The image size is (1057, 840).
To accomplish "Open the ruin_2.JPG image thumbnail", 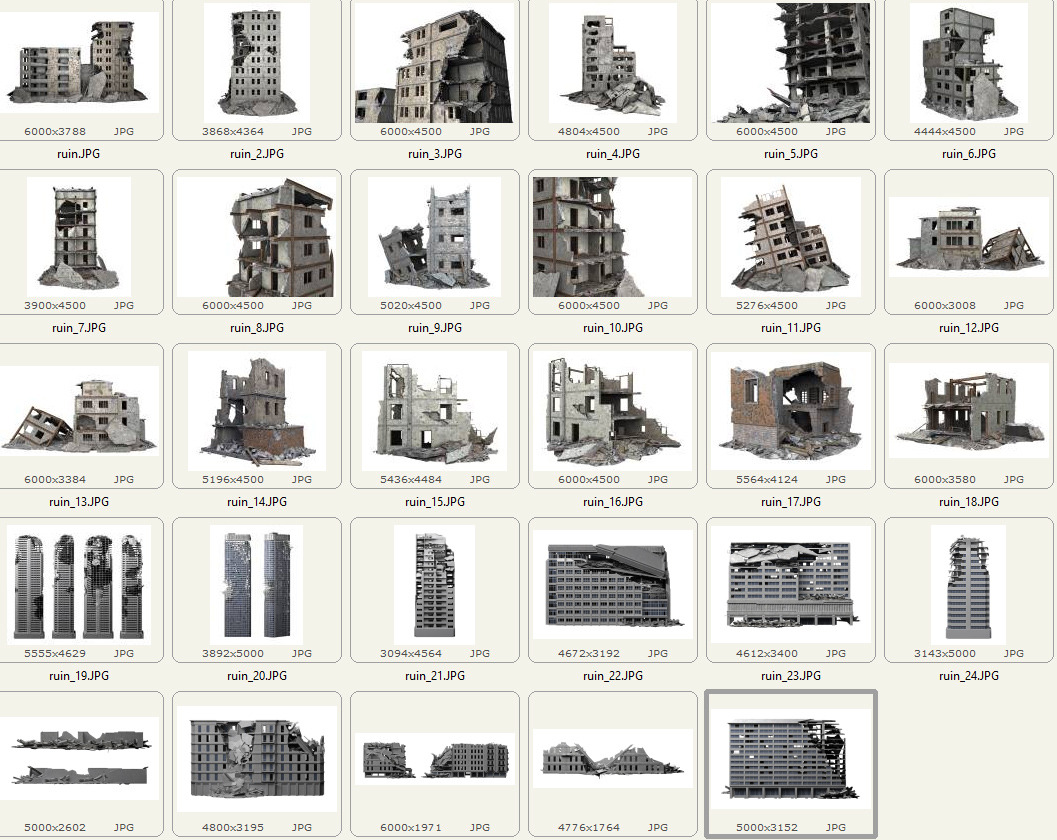I will pos(257,64).
